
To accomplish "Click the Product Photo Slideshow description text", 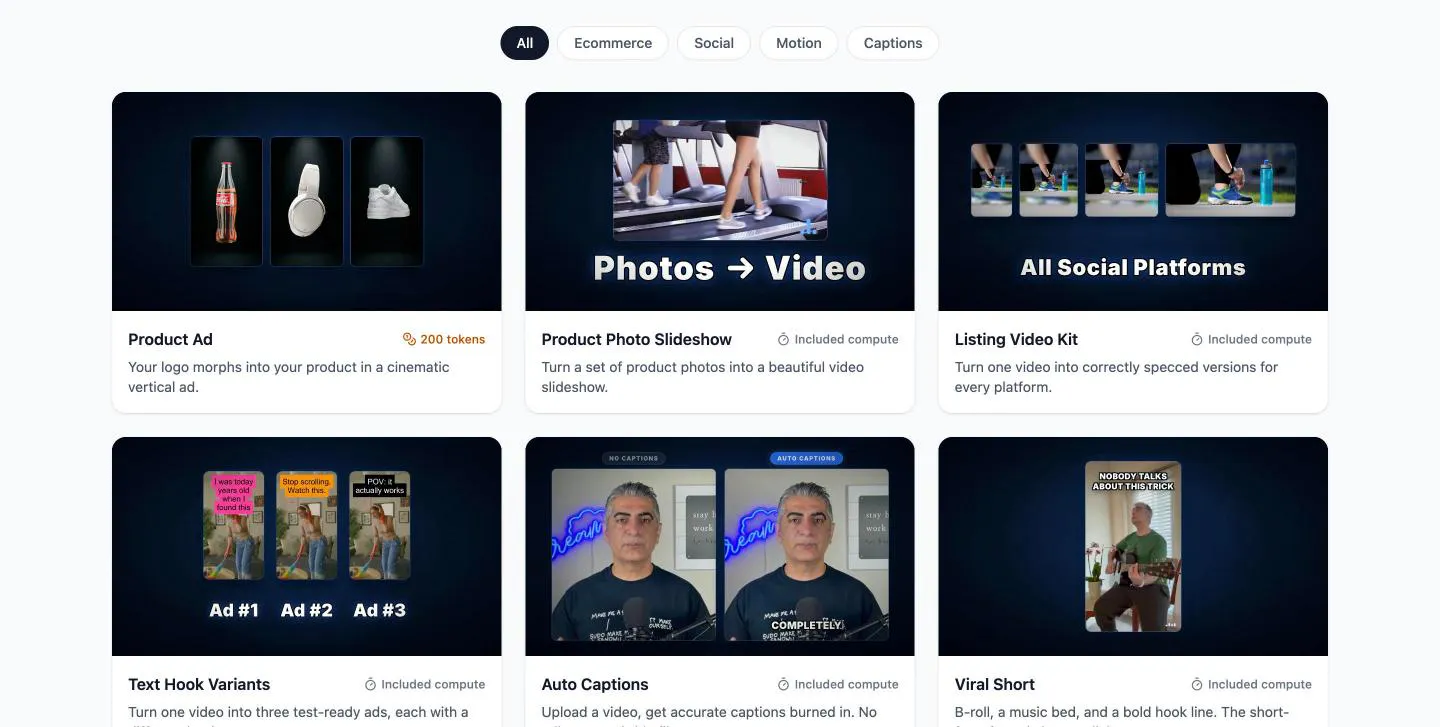I will [703, 377].
